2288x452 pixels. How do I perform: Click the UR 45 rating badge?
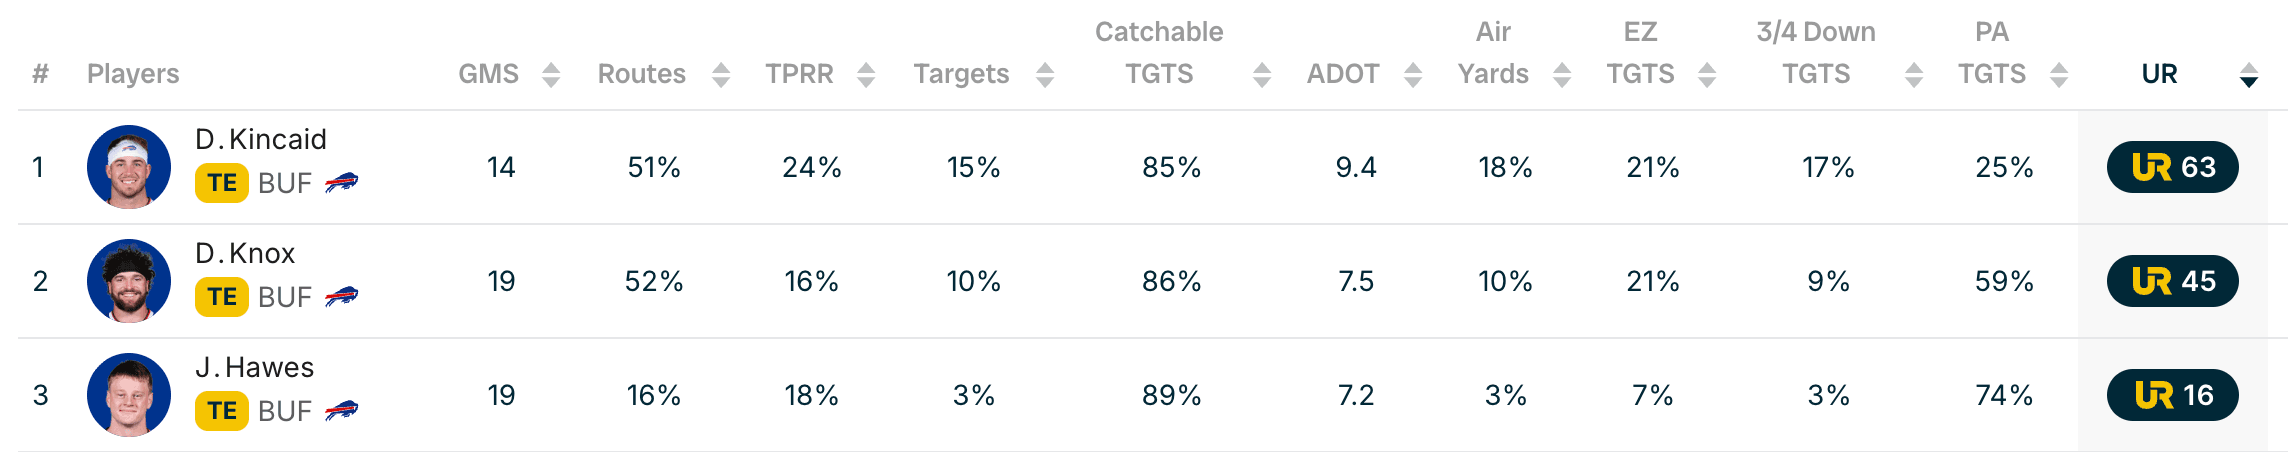(x=2172, y=281)
